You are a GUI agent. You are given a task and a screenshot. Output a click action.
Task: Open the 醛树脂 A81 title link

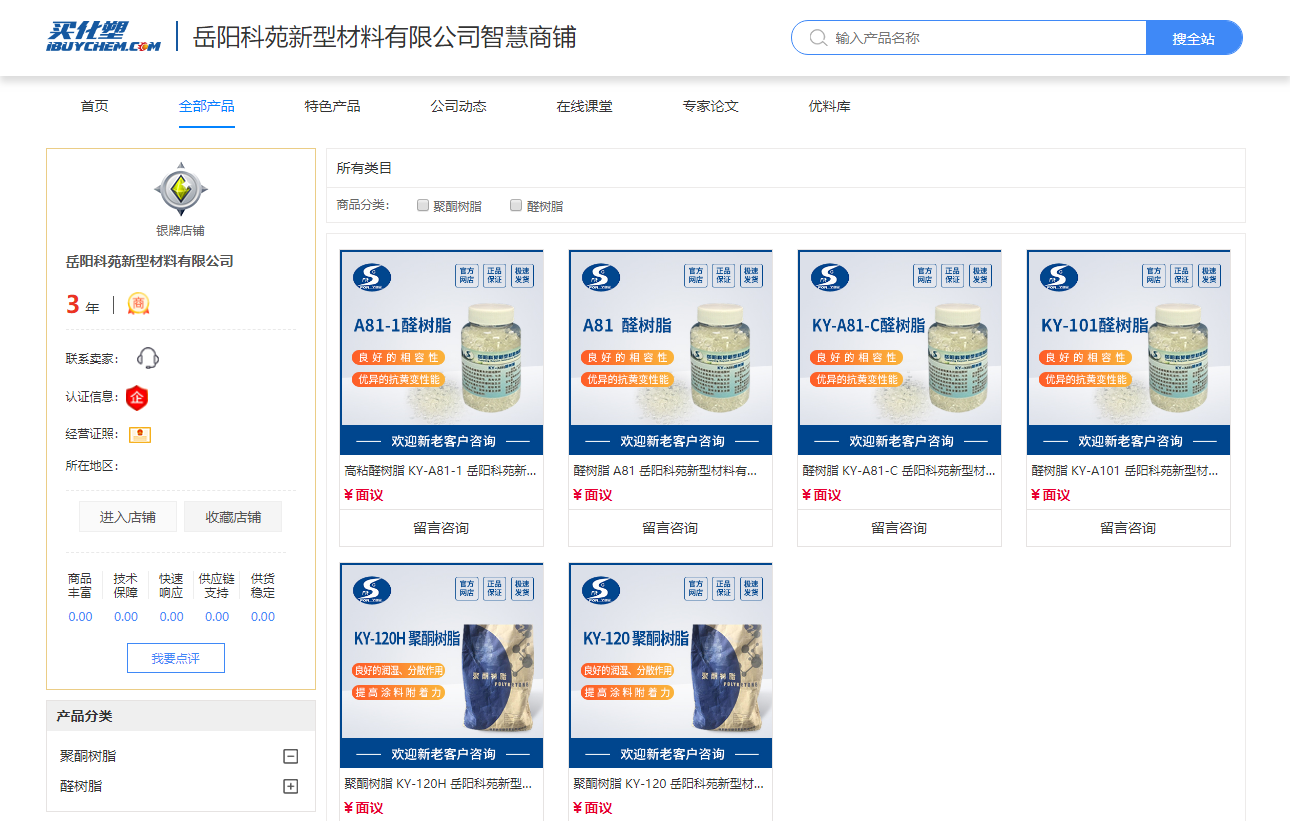click(666, 470)
